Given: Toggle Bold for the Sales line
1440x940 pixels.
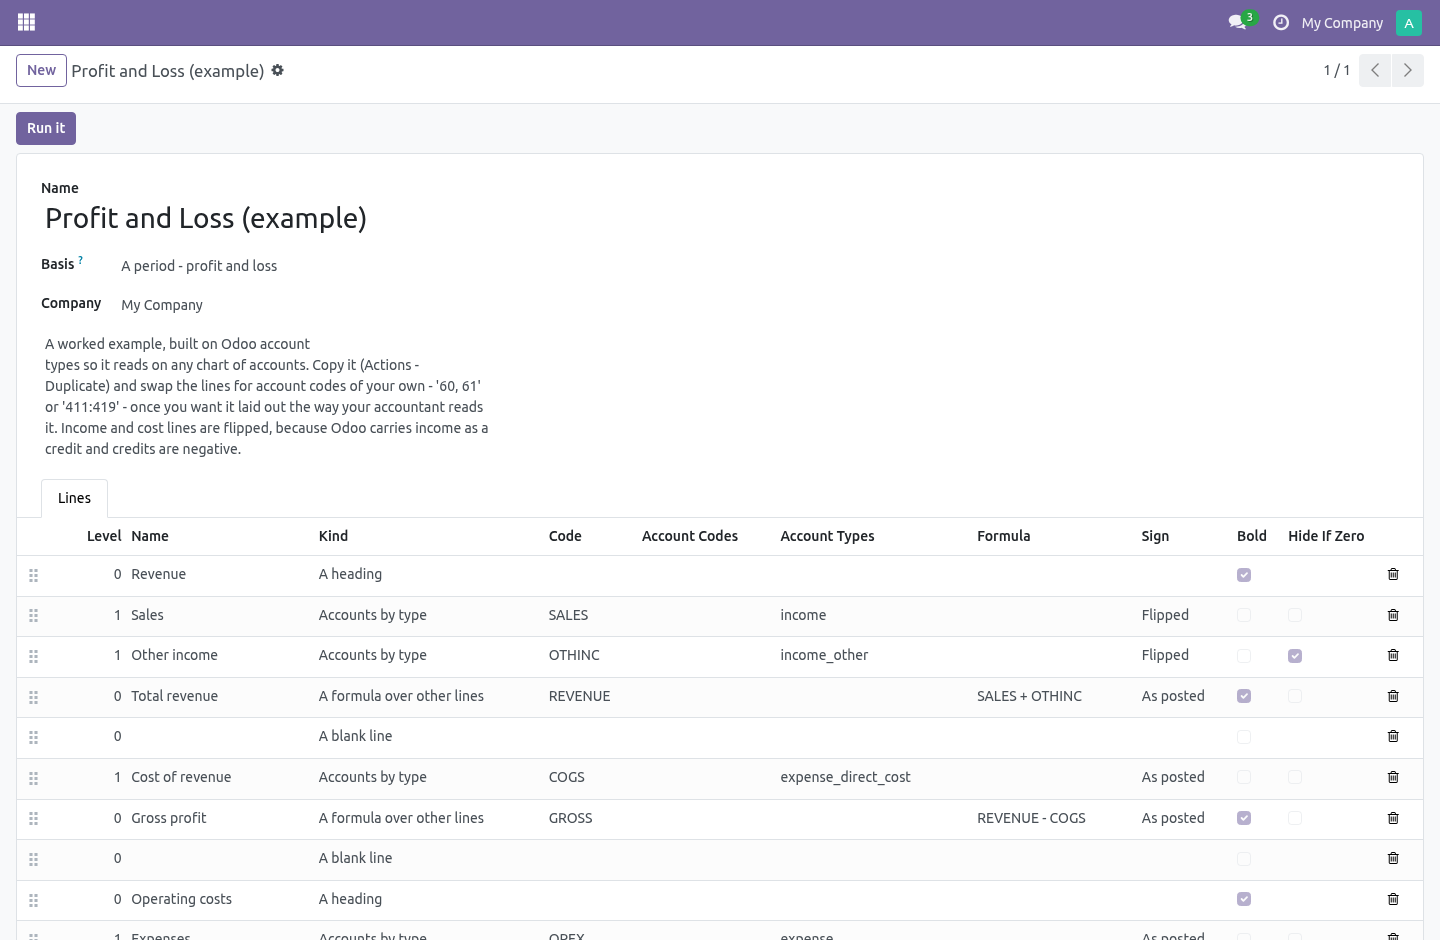Looking at the screenshot, I should click(x=1244, y=615).
